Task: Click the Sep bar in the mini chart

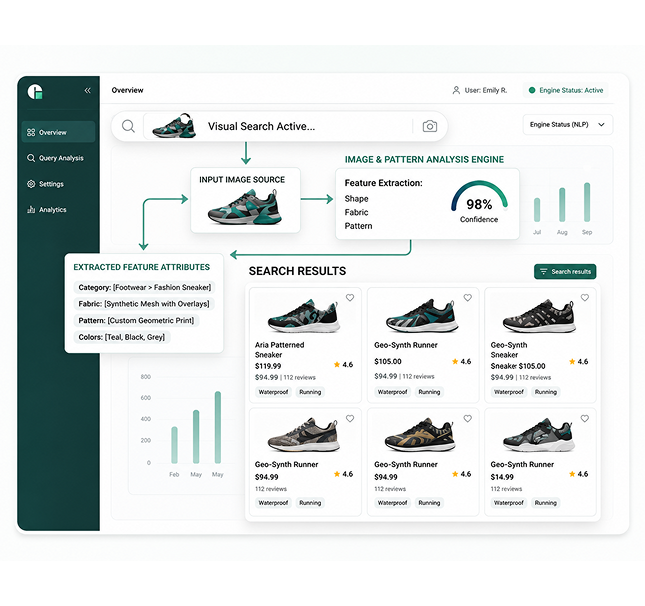Action: [587, 202]
